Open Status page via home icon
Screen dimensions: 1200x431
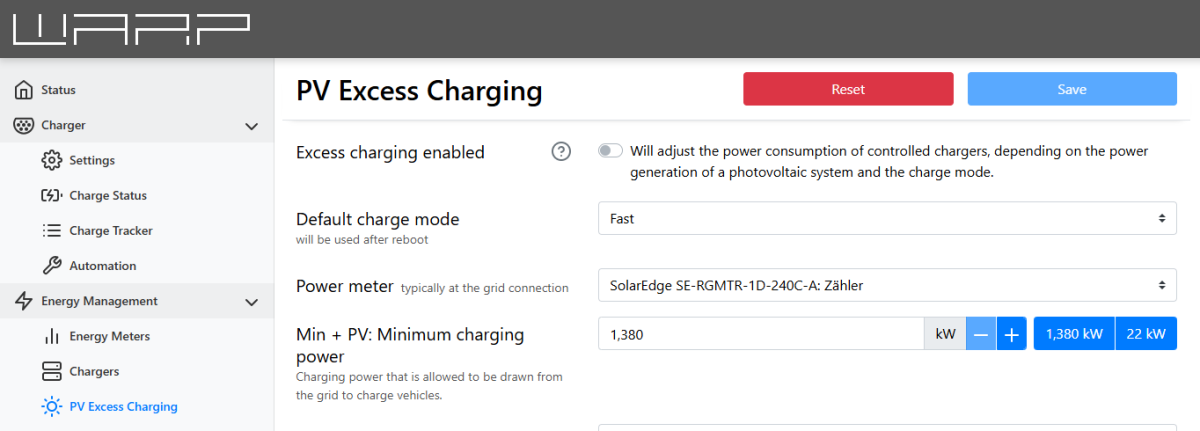coord(24,90)
